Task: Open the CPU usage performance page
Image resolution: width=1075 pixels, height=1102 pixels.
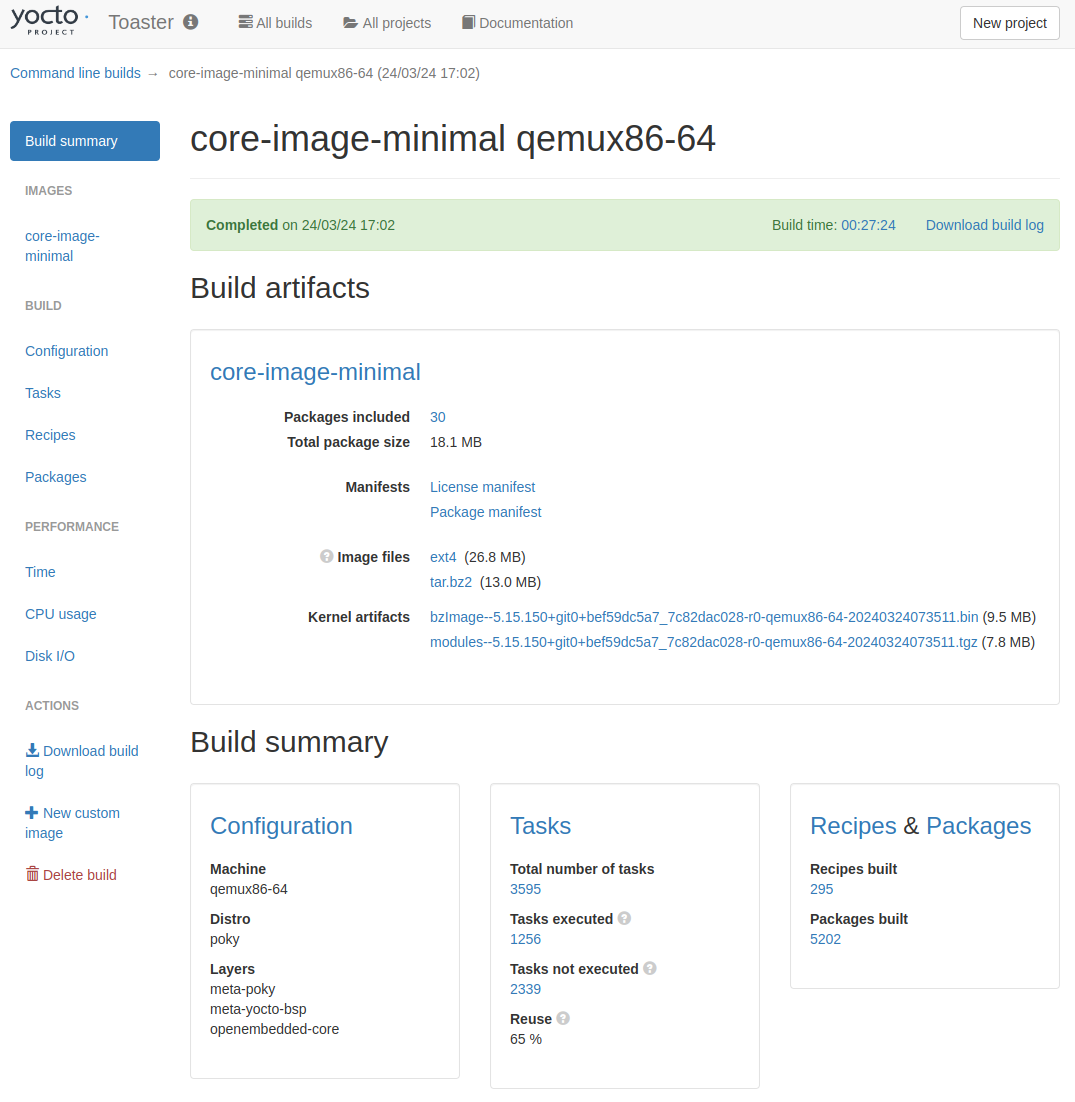Action: [x=61, y=614]
